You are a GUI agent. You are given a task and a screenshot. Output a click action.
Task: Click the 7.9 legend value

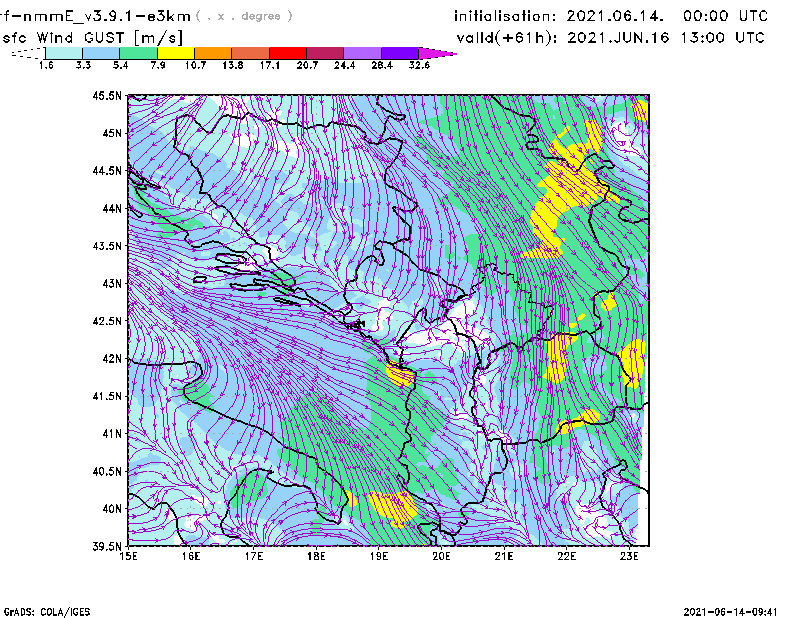click(x=158, y=65)
